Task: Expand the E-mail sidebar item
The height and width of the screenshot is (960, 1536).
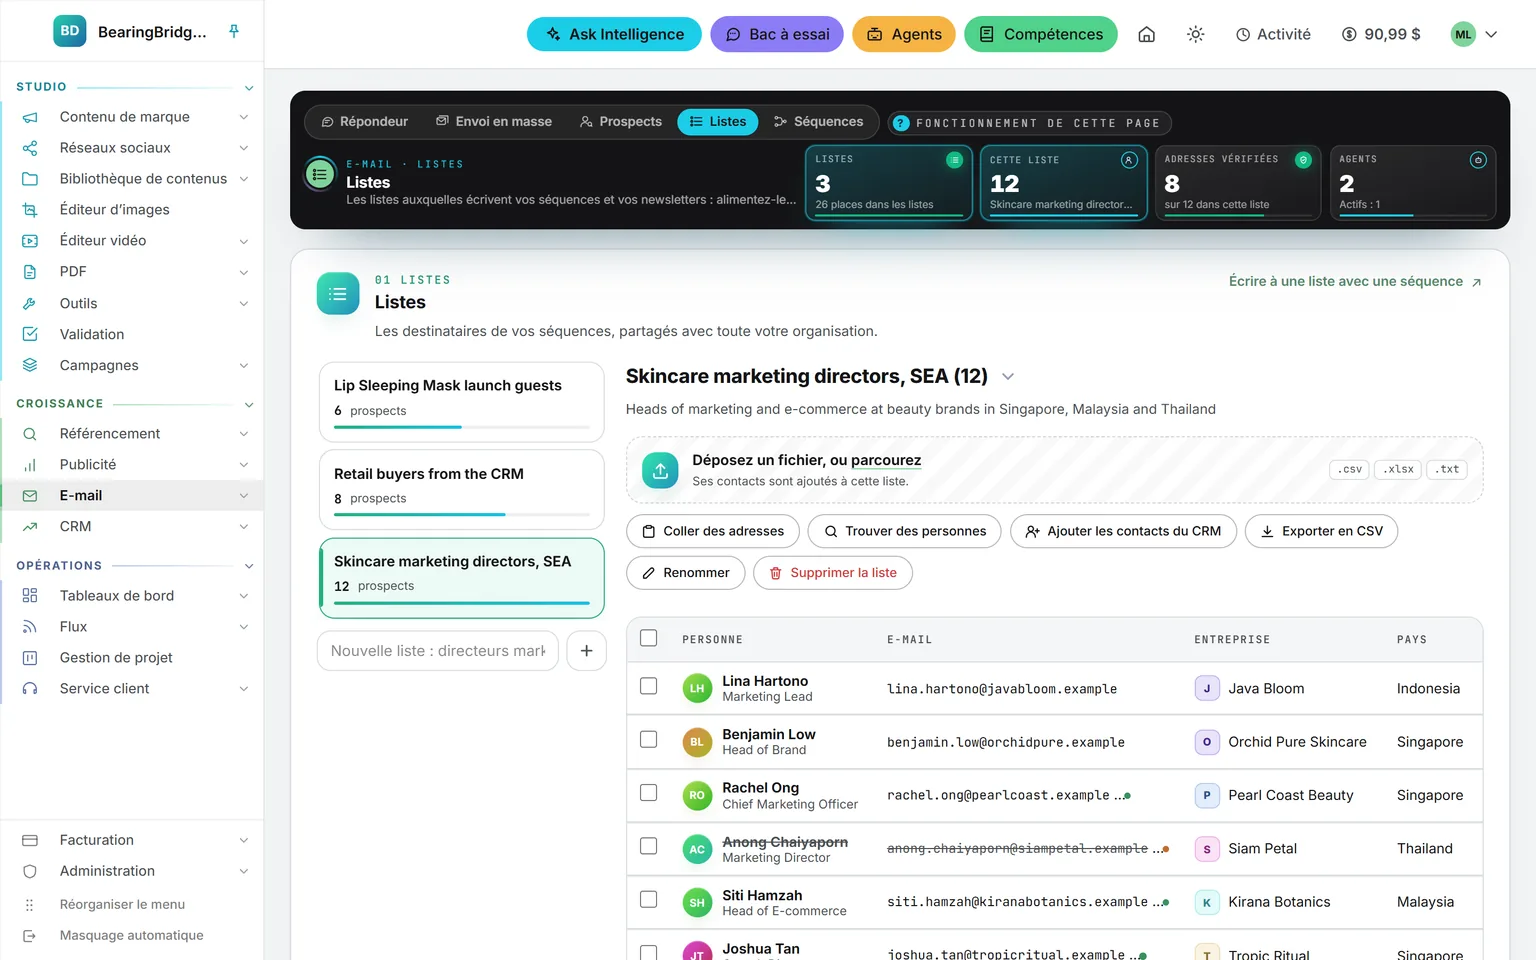Action: tap(243, 496)
